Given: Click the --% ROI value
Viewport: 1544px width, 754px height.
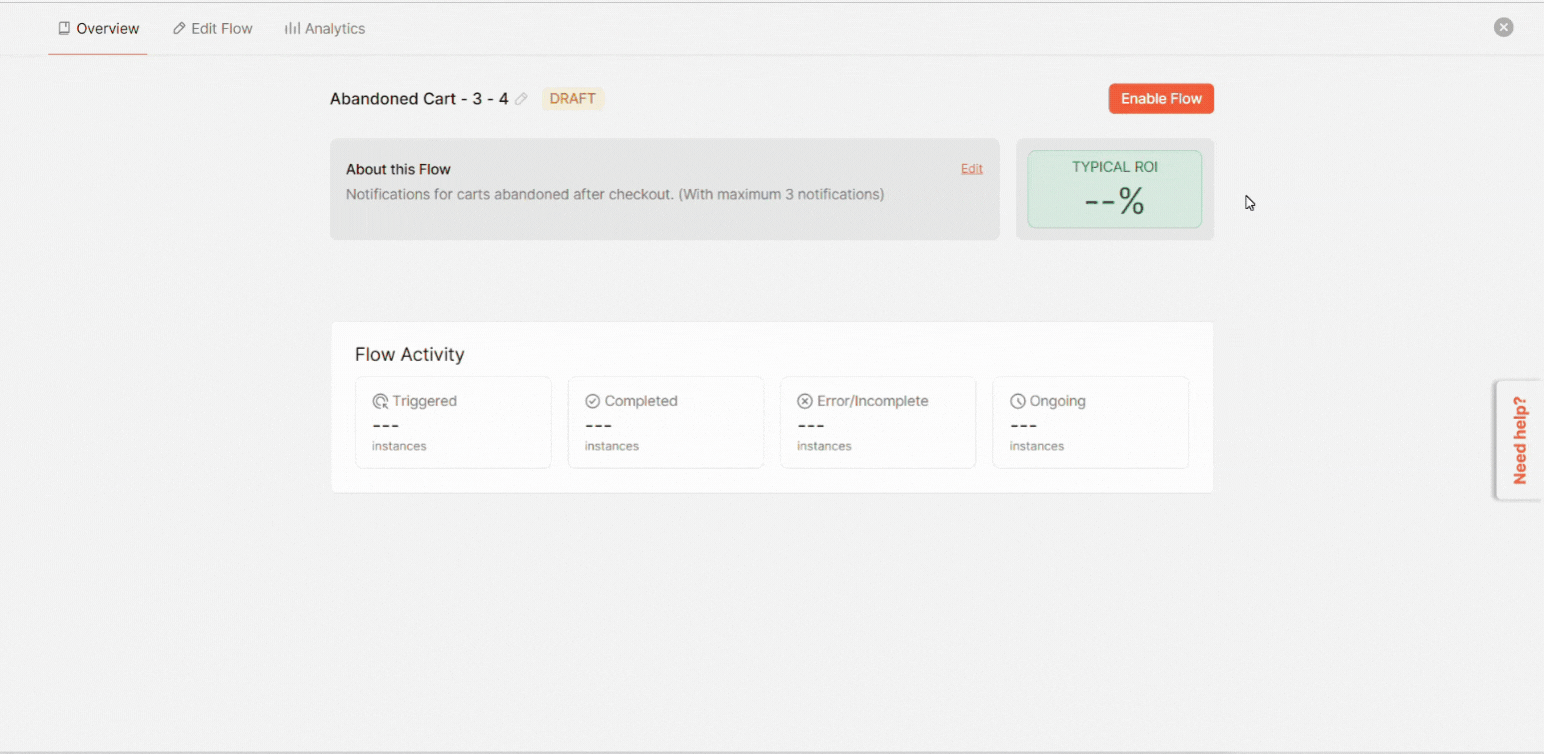Looking at the screenshot, I should coord(1115,201).
